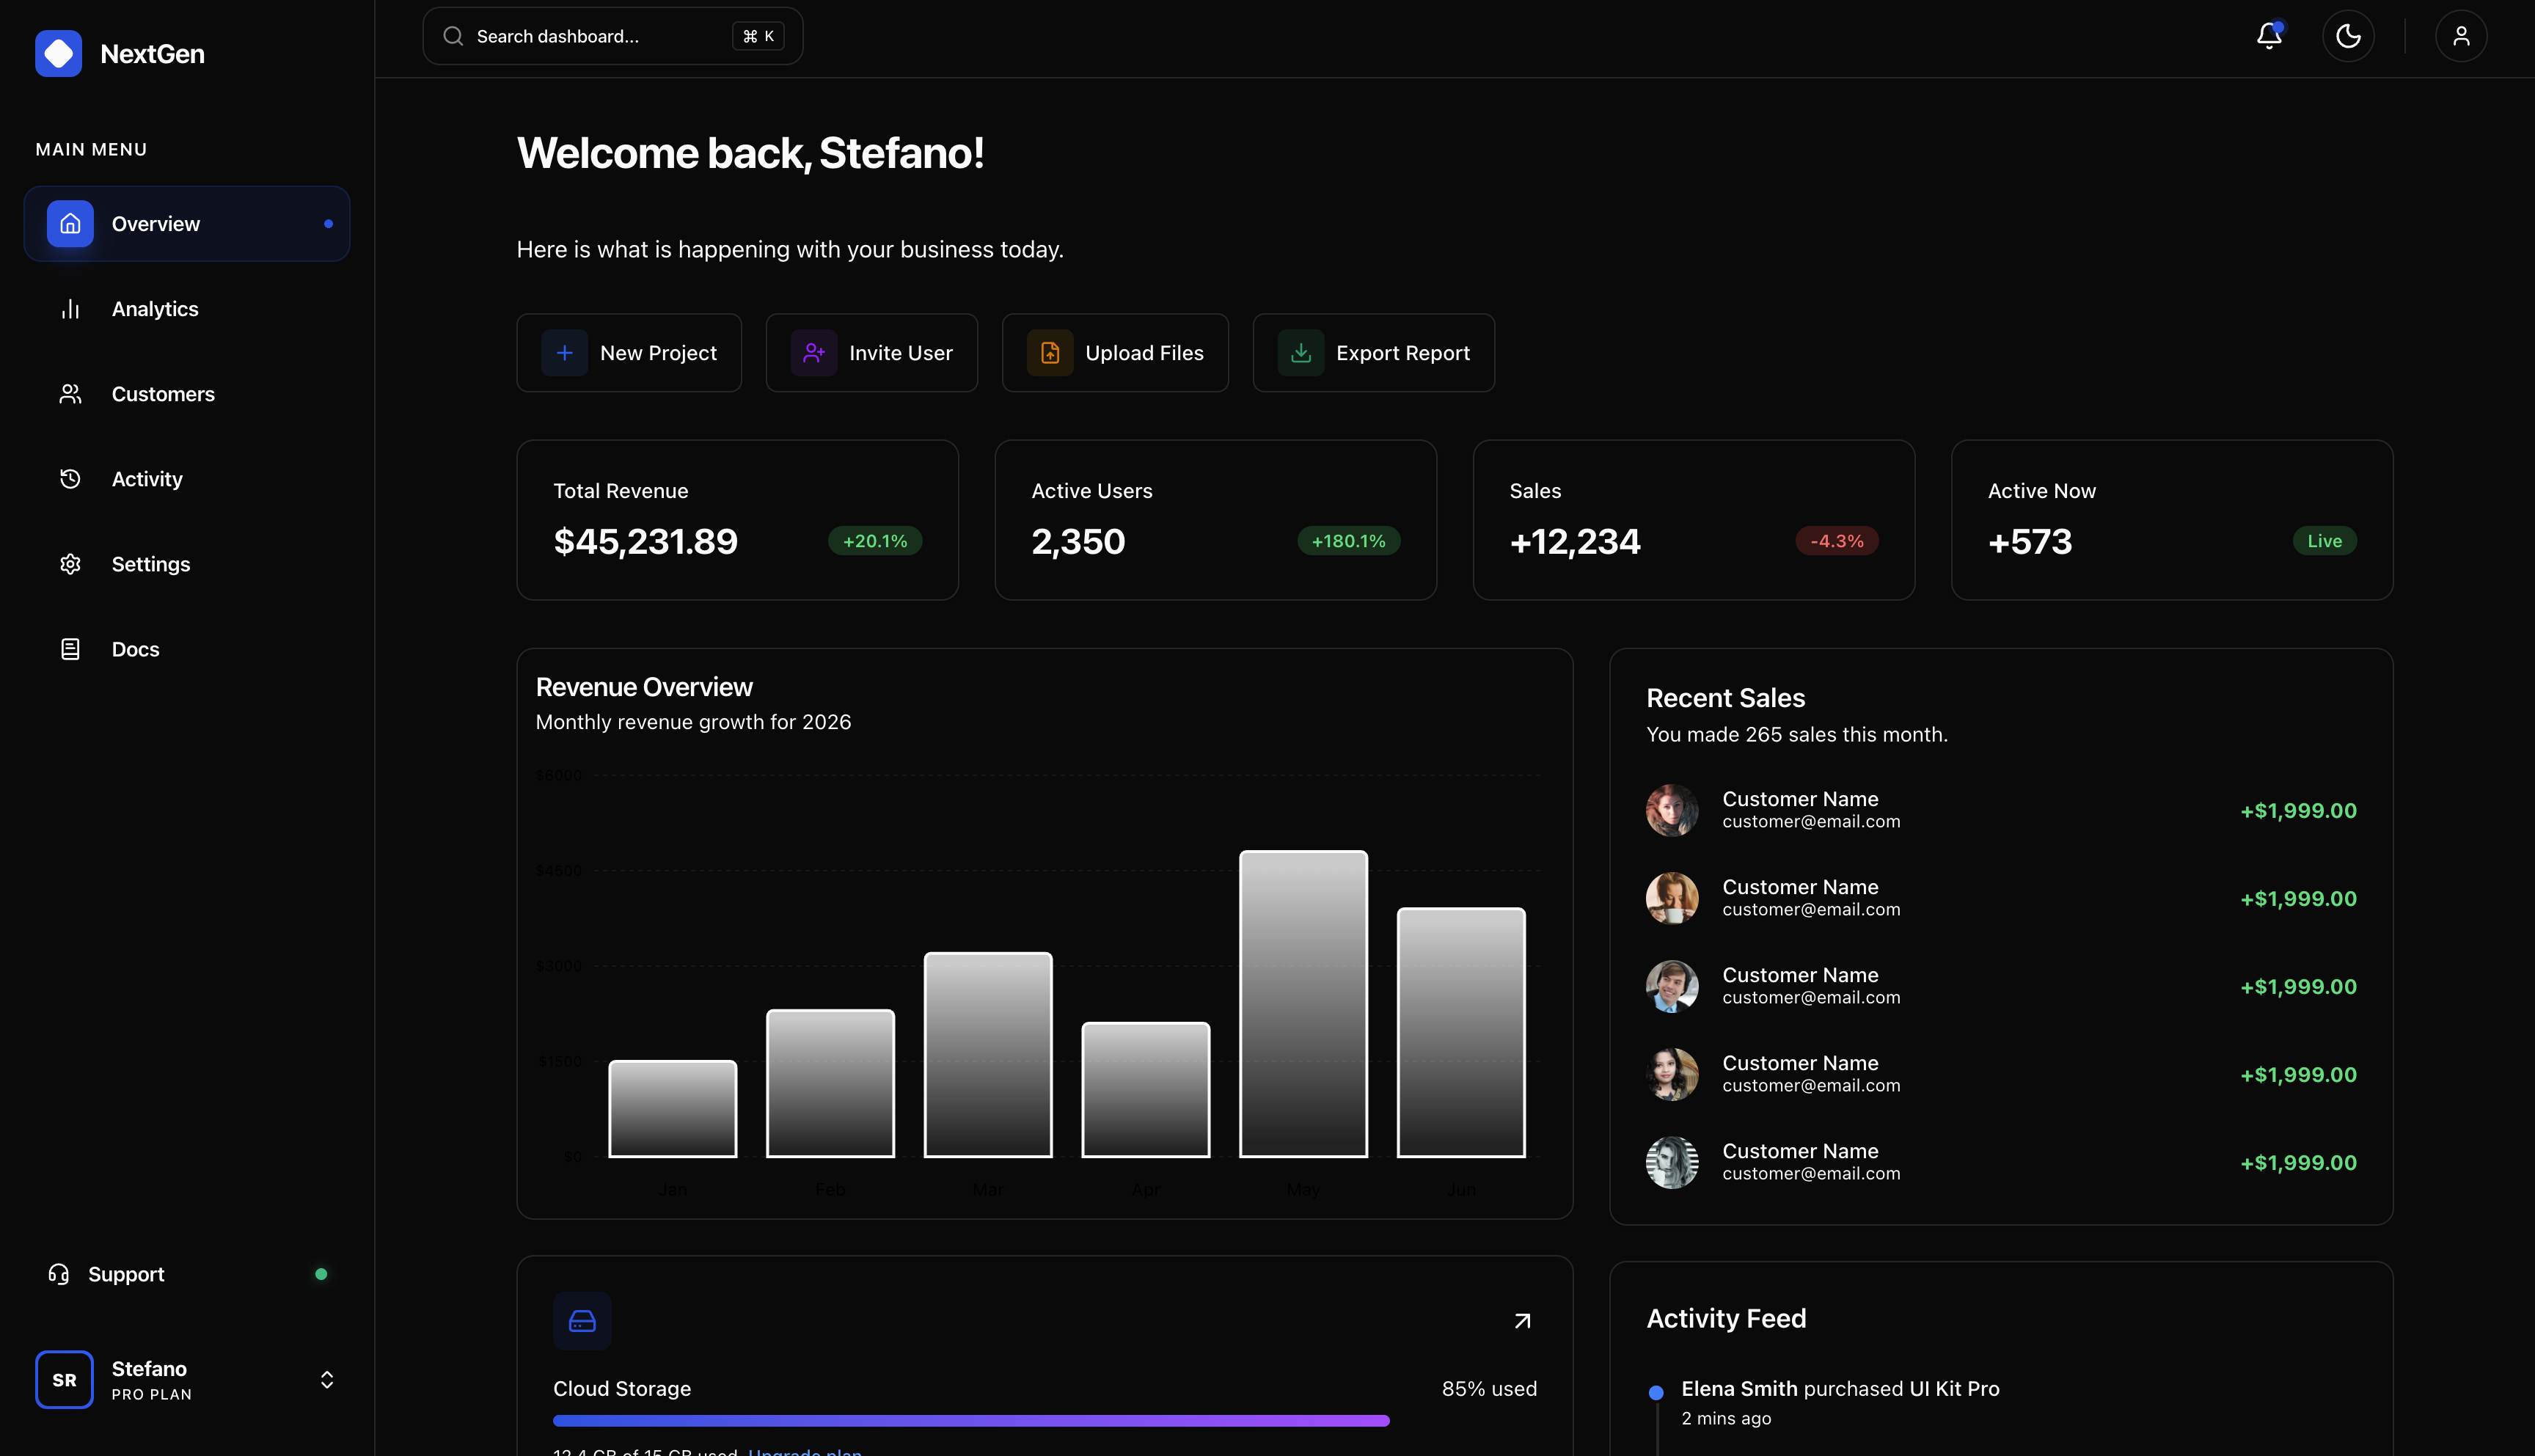Click the Activity history icon

(70, 479)
